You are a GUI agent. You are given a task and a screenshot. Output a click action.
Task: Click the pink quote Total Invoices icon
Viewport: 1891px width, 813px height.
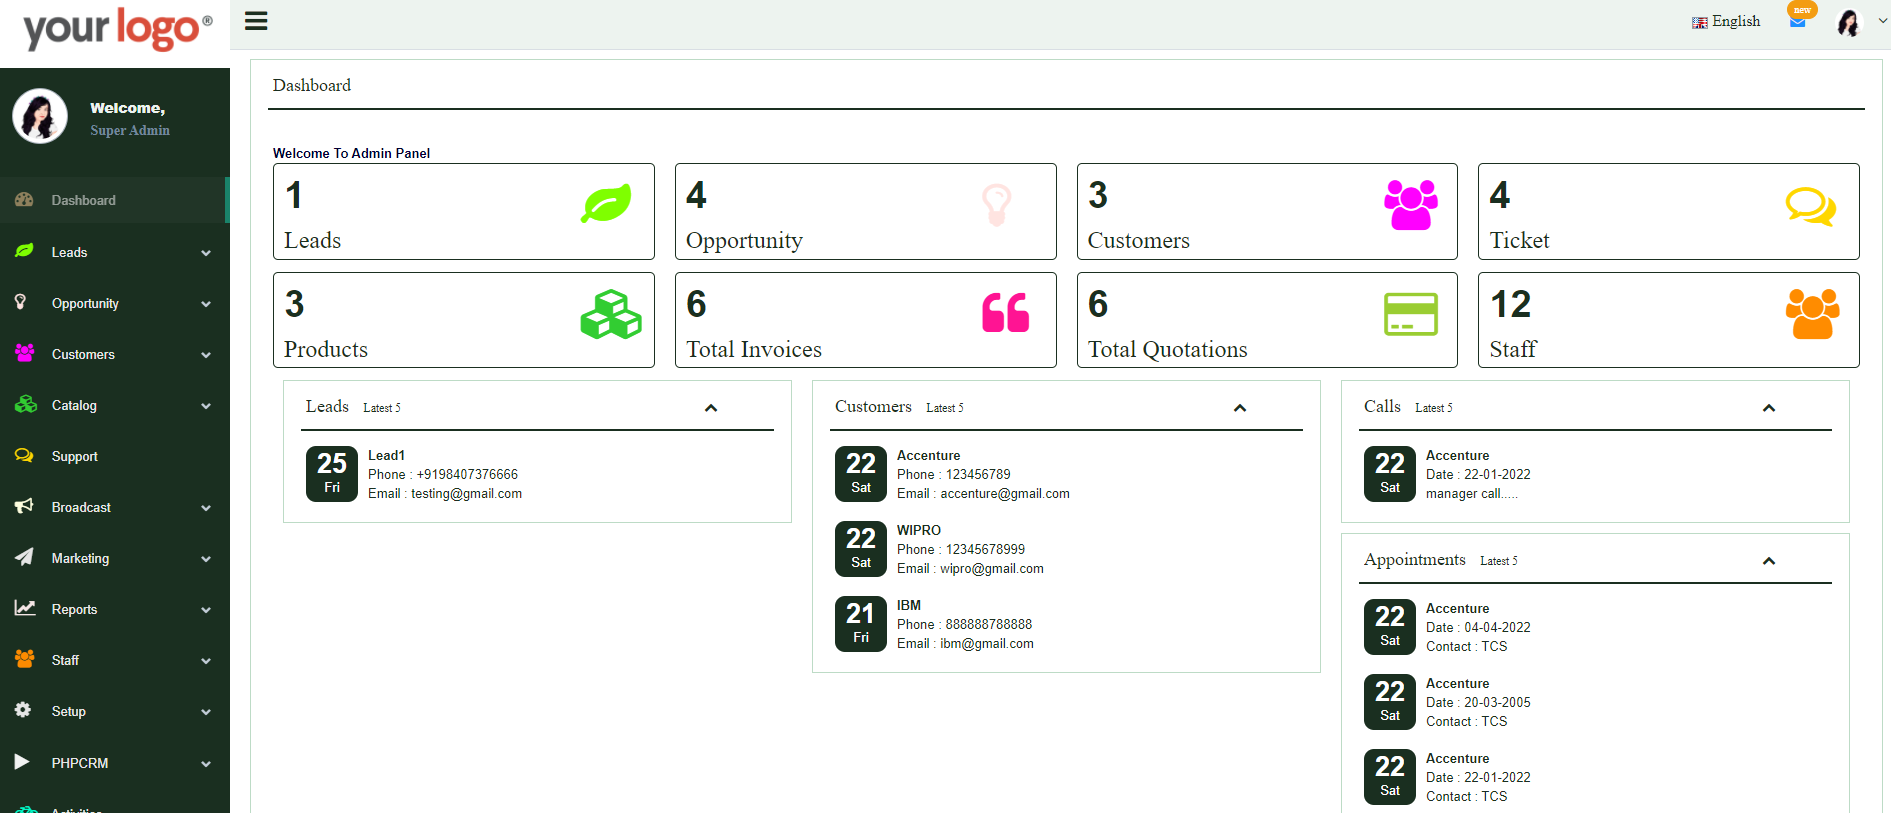tap(1006, 313)
